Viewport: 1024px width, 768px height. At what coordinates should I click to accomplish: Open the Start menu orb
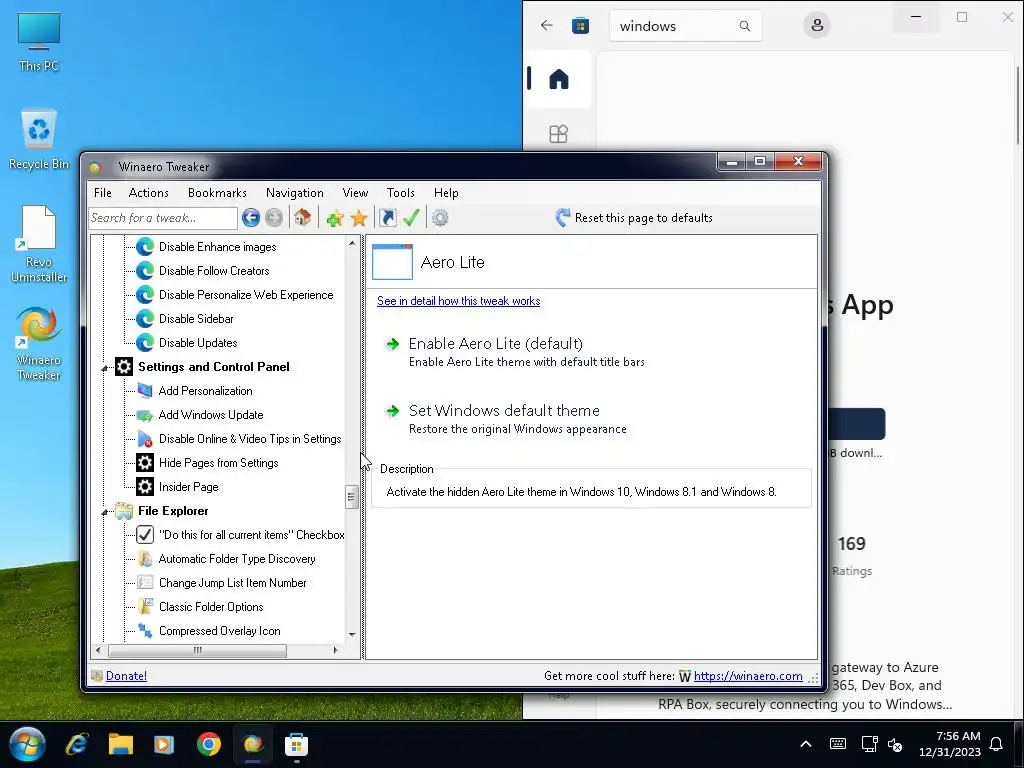coord(27,744)
